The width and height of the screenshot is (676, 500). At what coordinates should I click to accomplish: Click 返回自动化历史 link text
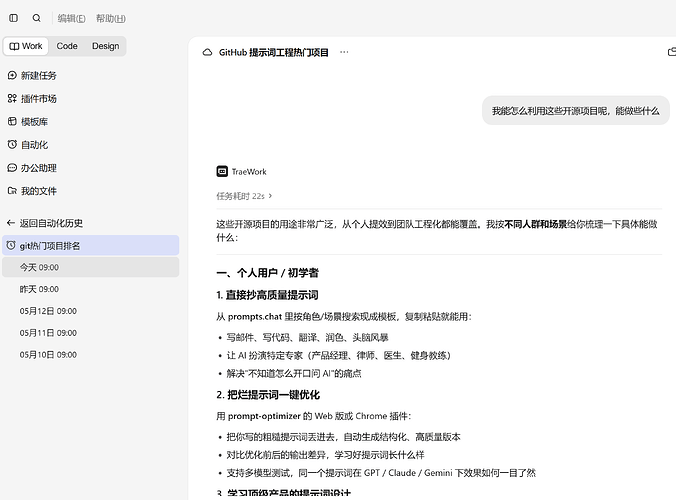coord(51,223)
